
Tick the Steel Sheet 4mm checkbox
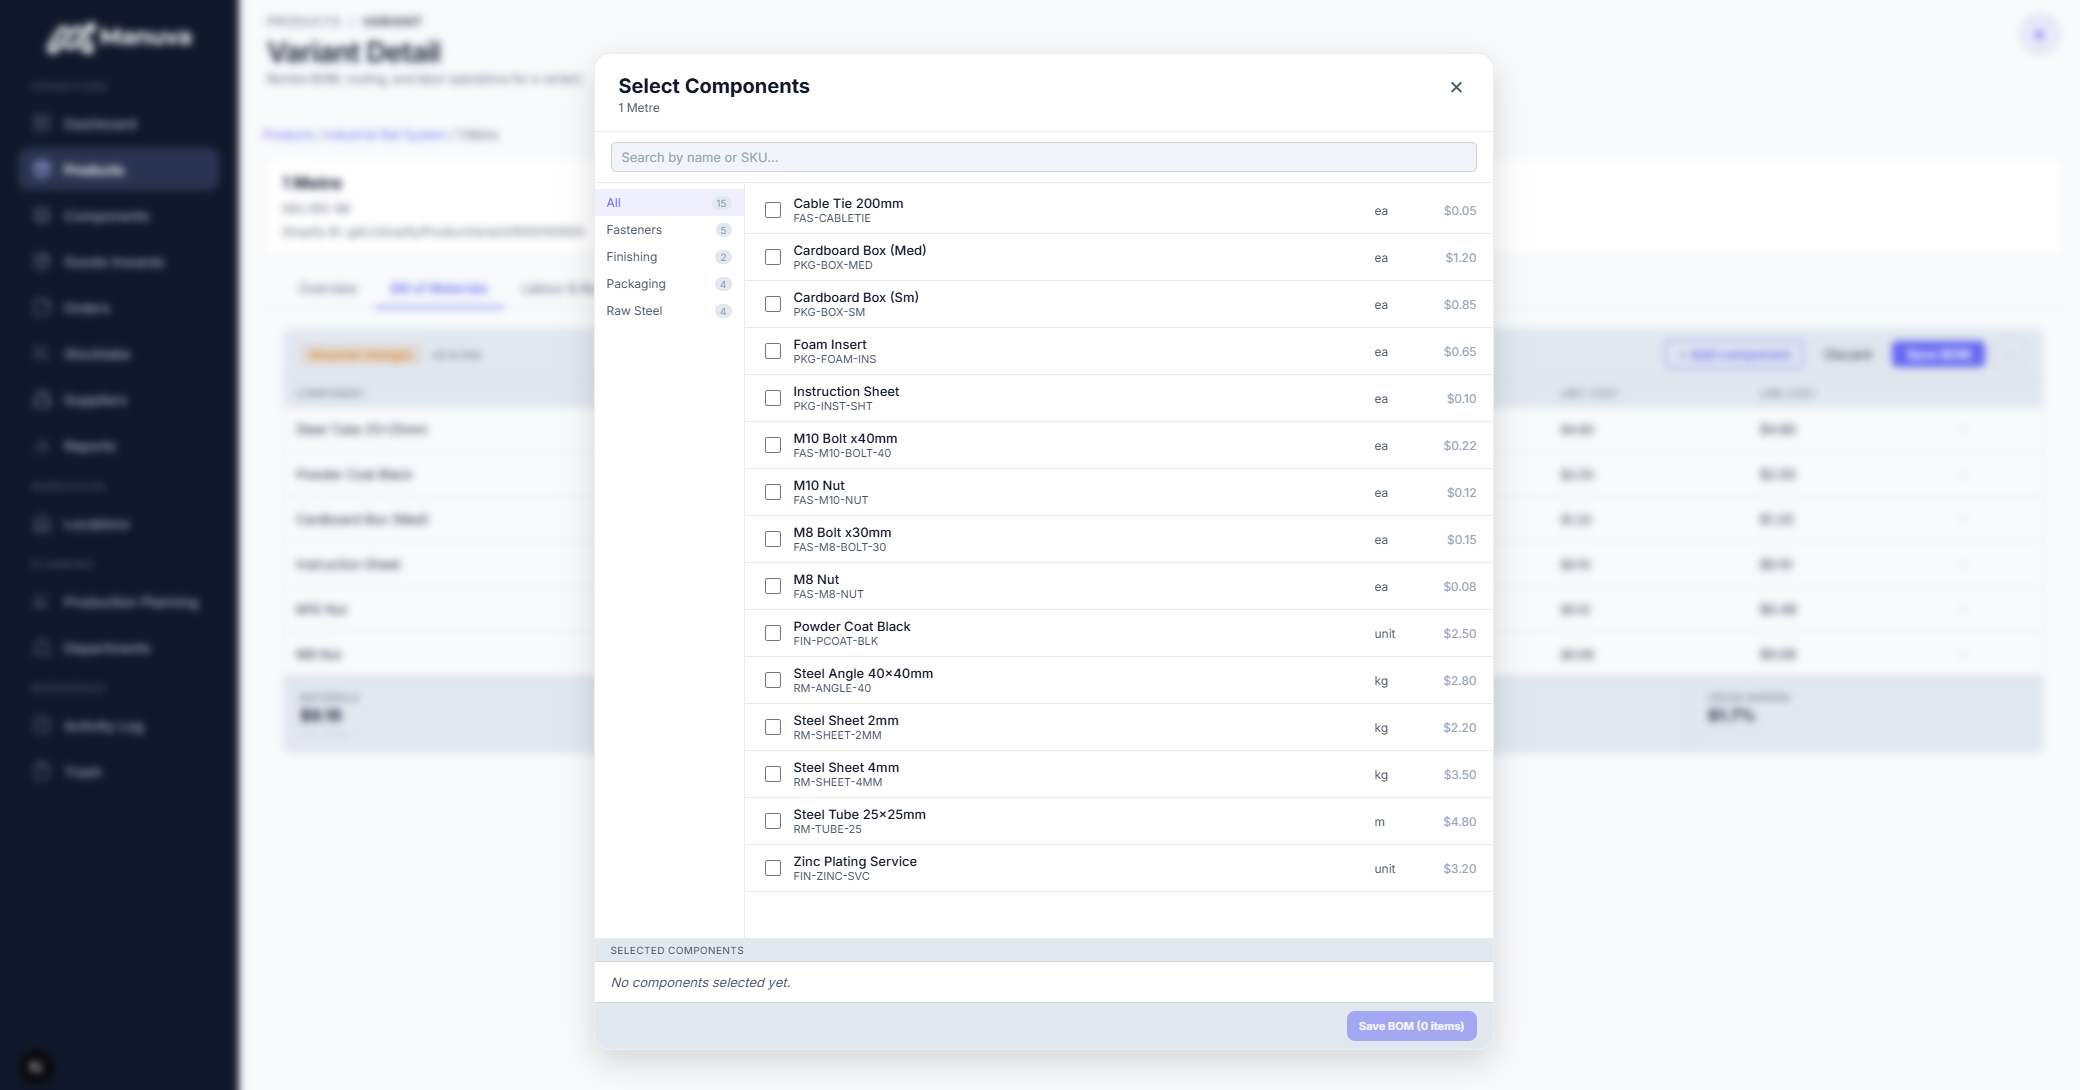(773, 774)
